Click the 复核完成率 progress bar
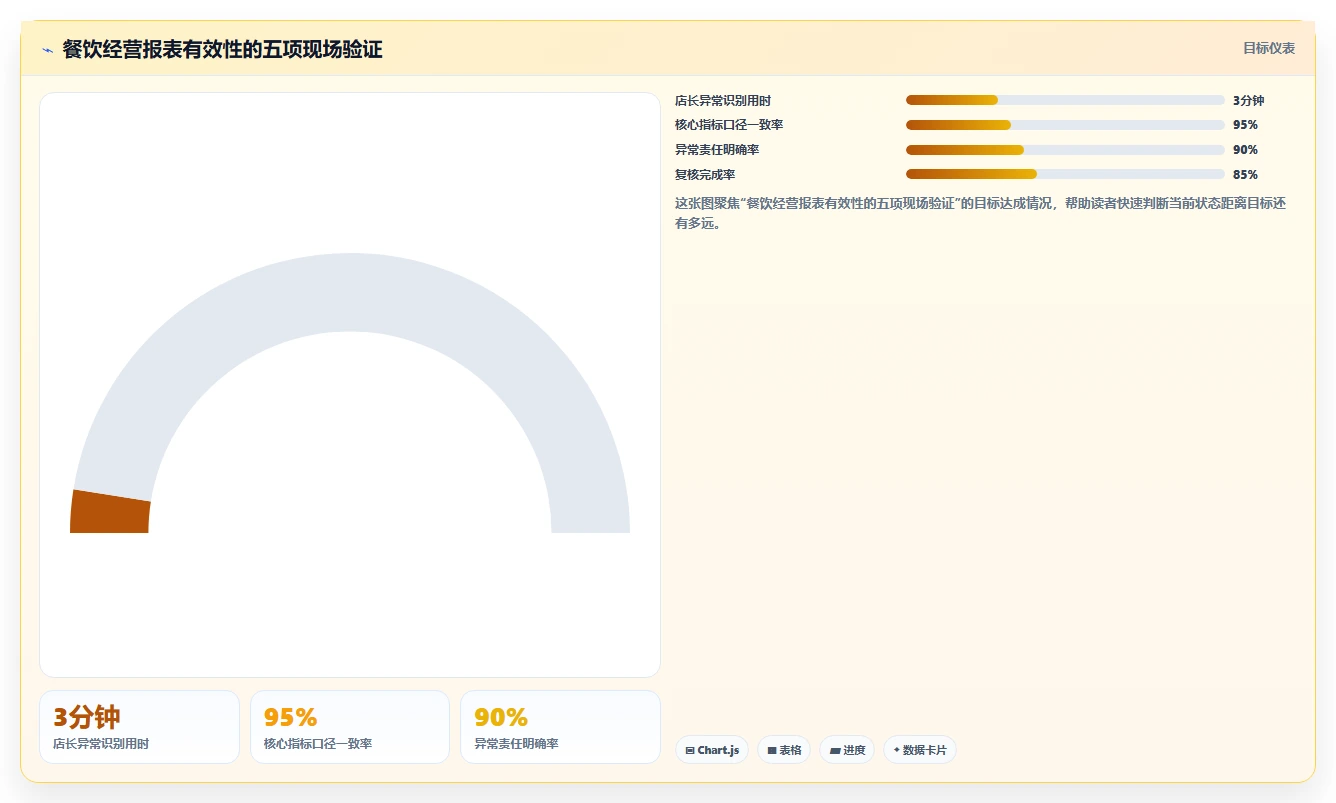 tap(1065, 174)
